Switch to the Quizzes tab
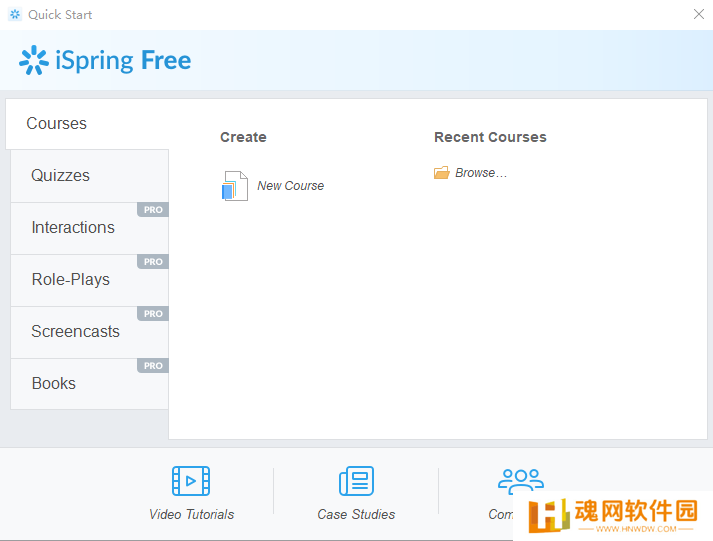The image size is (713, 541). 90,176
